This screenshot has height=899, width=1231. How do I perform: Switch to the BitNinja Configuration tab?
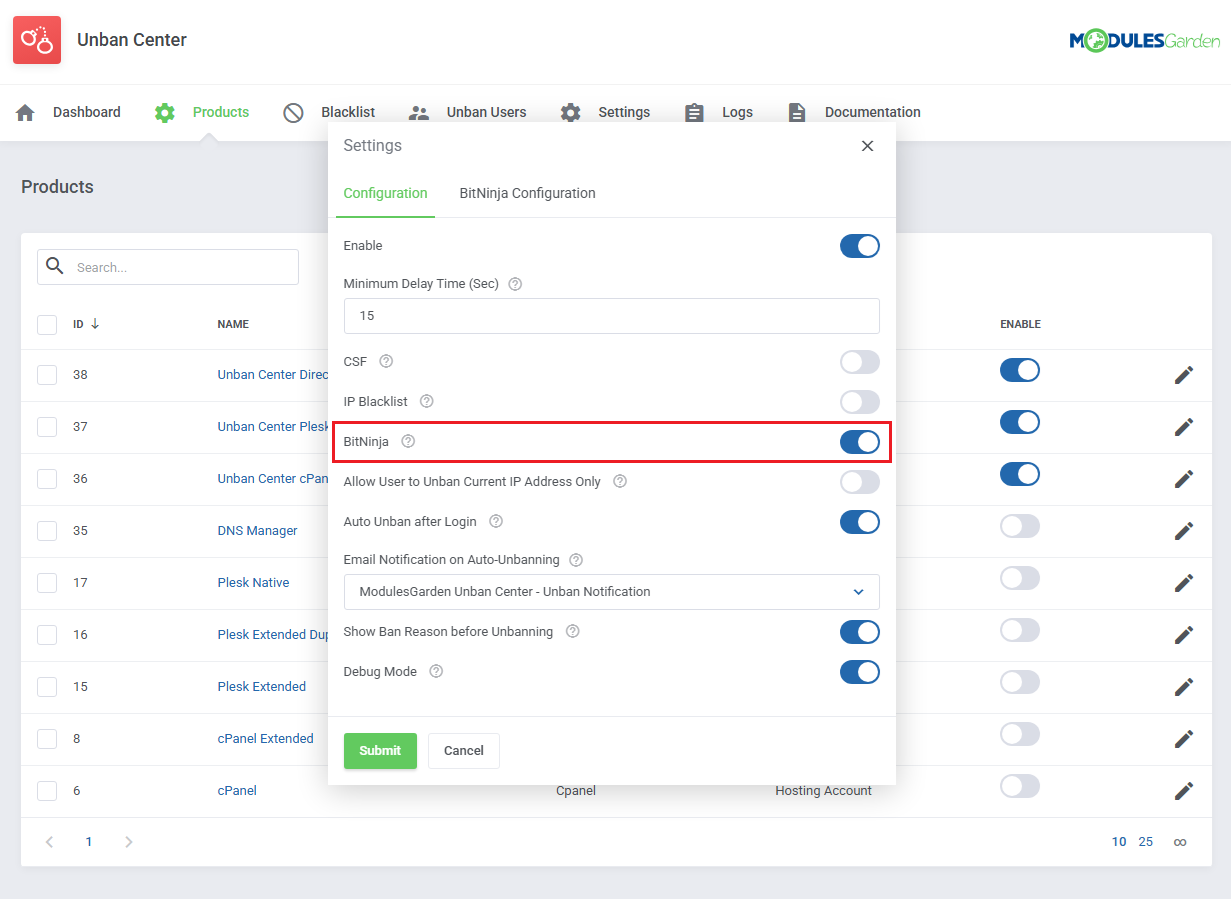(x=527, y=193)
